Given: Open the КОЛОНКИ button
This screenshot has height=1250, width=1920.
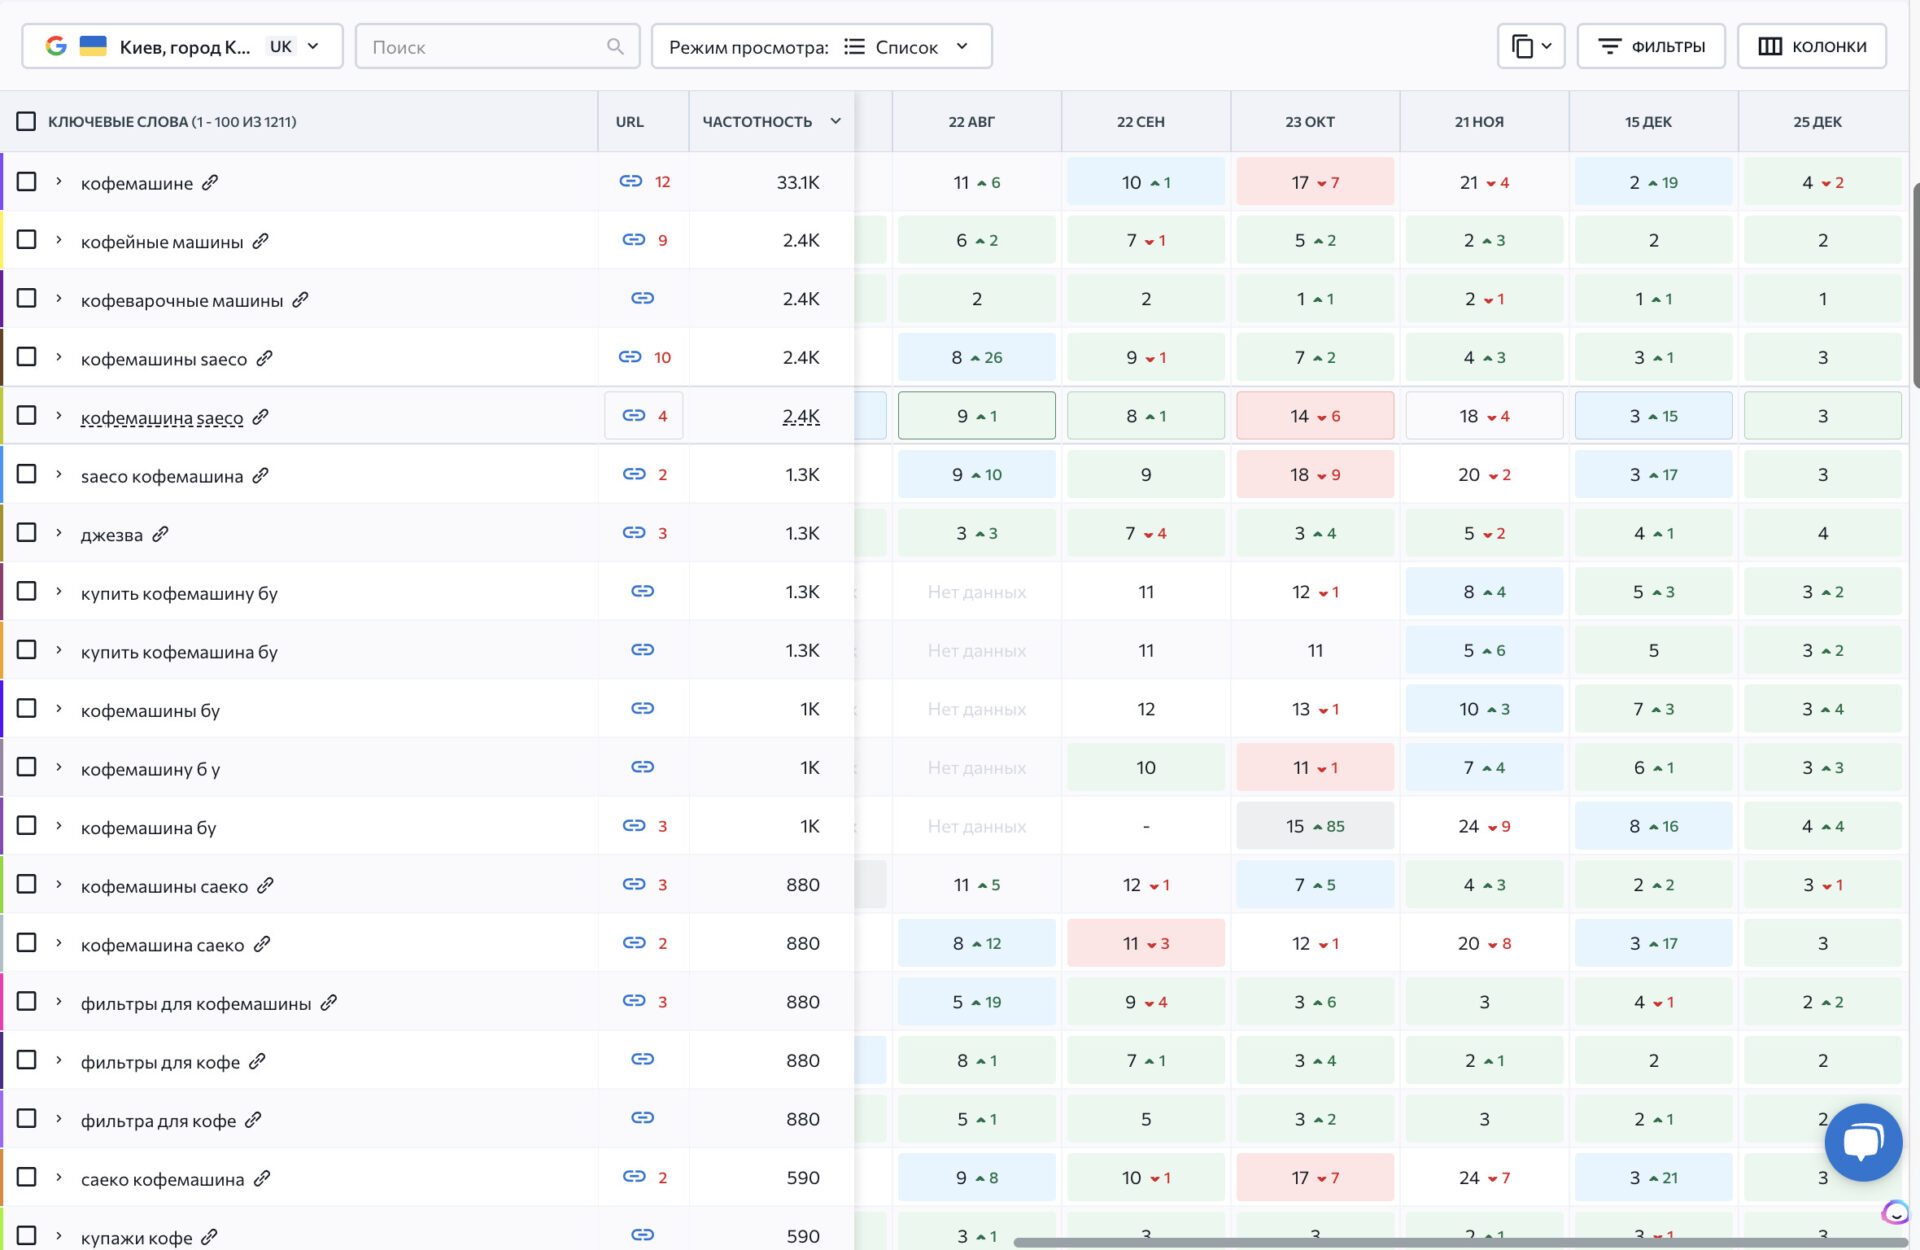Looking at the screenshot, I should click(1812, 46).
